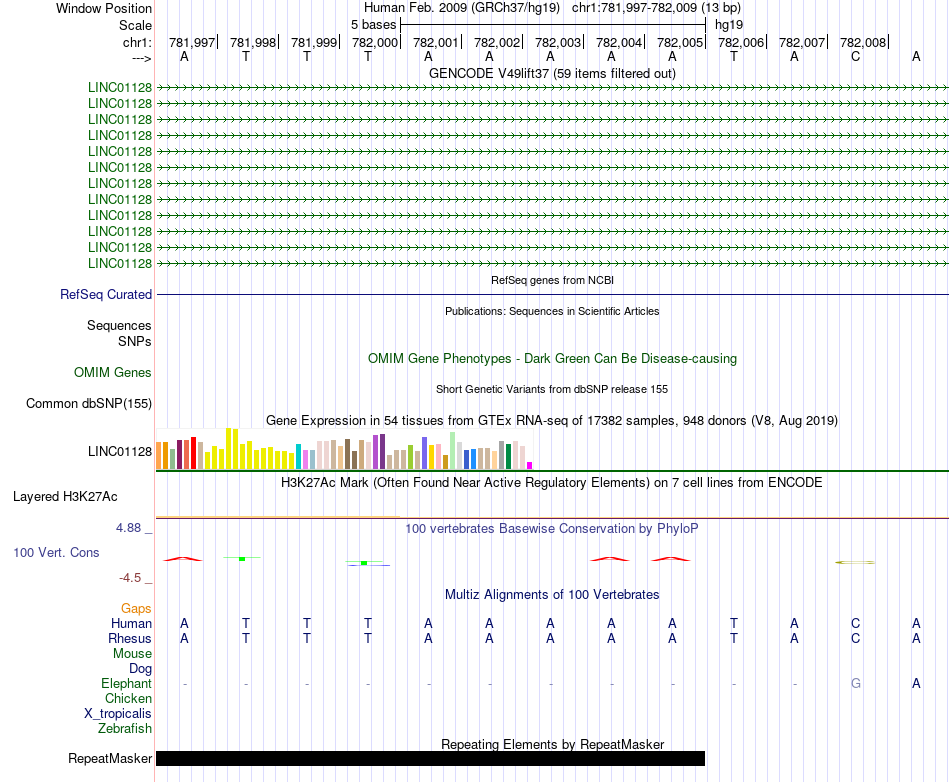Click the black RepeatMasker repeat element bar
950x782 pixels.
coord(431,758)
